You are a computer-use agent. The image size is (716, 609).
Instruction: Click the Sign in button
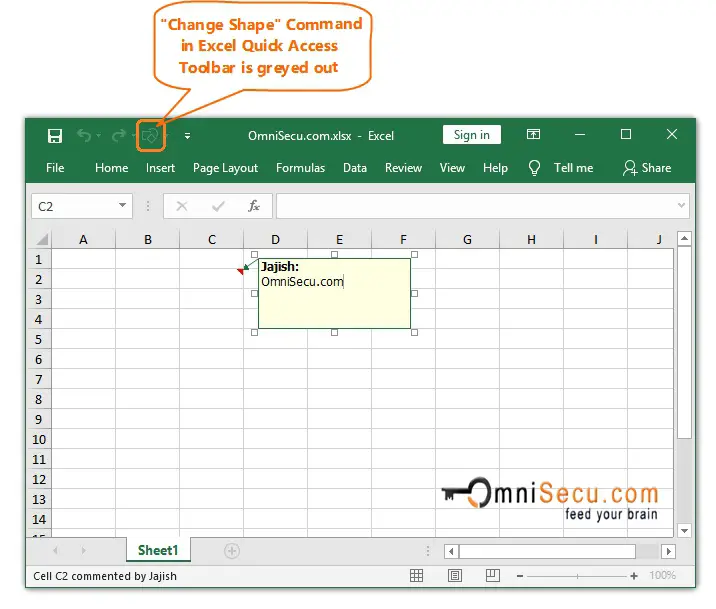point(472,135)
